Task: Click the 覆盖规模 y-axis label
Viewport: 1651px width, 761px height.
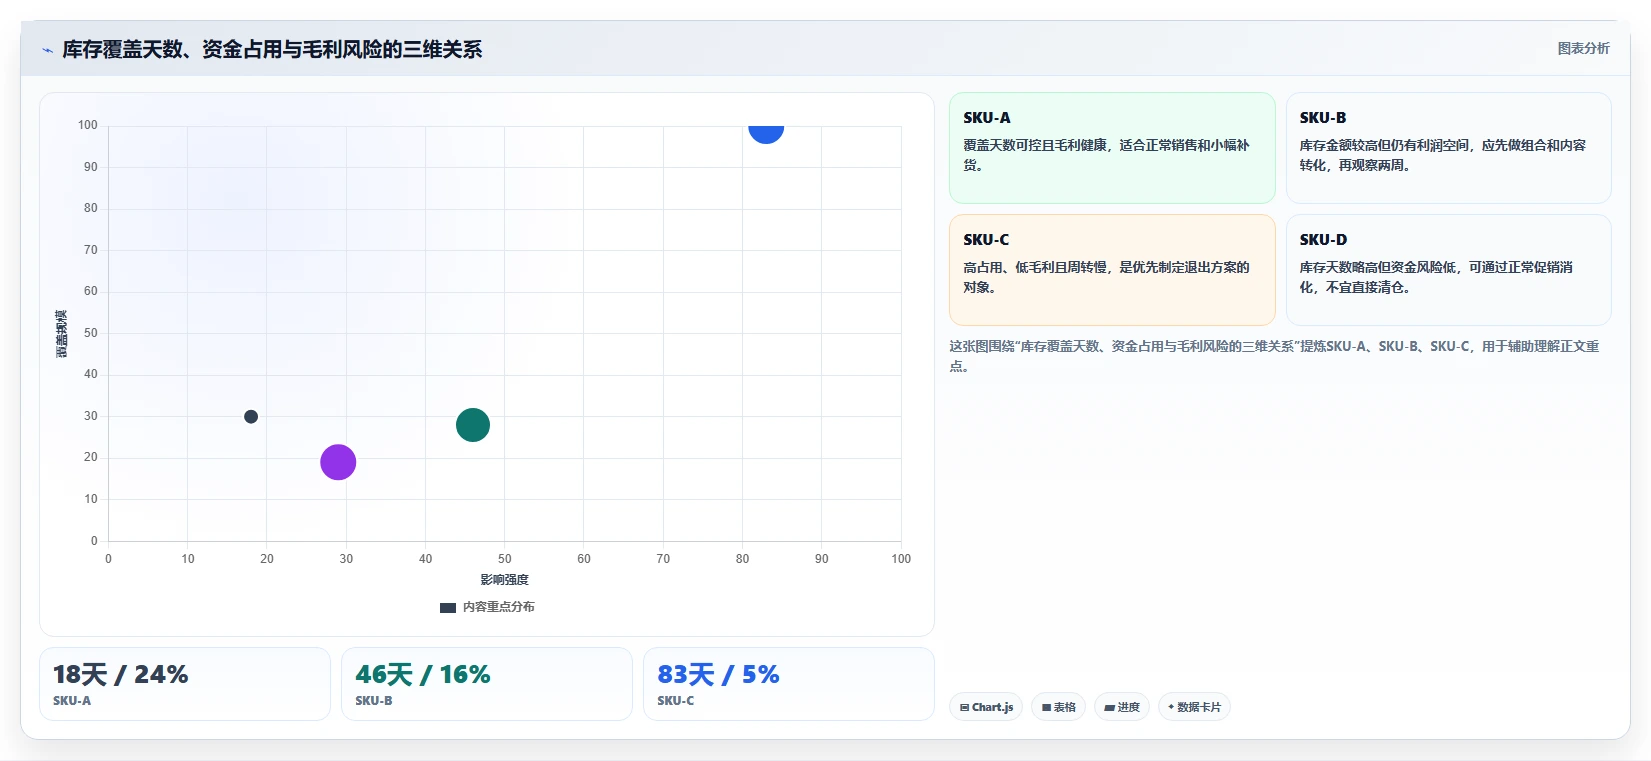Action: tap(61, 334)
